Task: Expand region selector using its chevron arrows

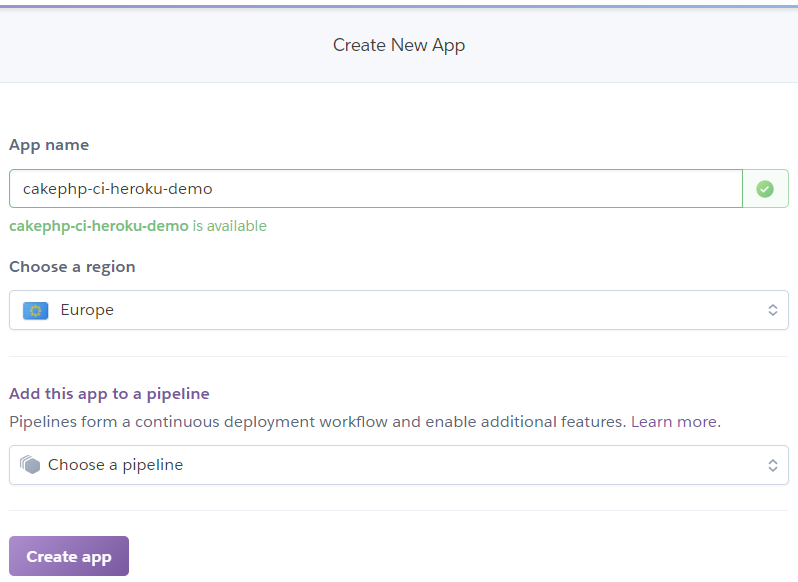Action: [x=773, y=310]
